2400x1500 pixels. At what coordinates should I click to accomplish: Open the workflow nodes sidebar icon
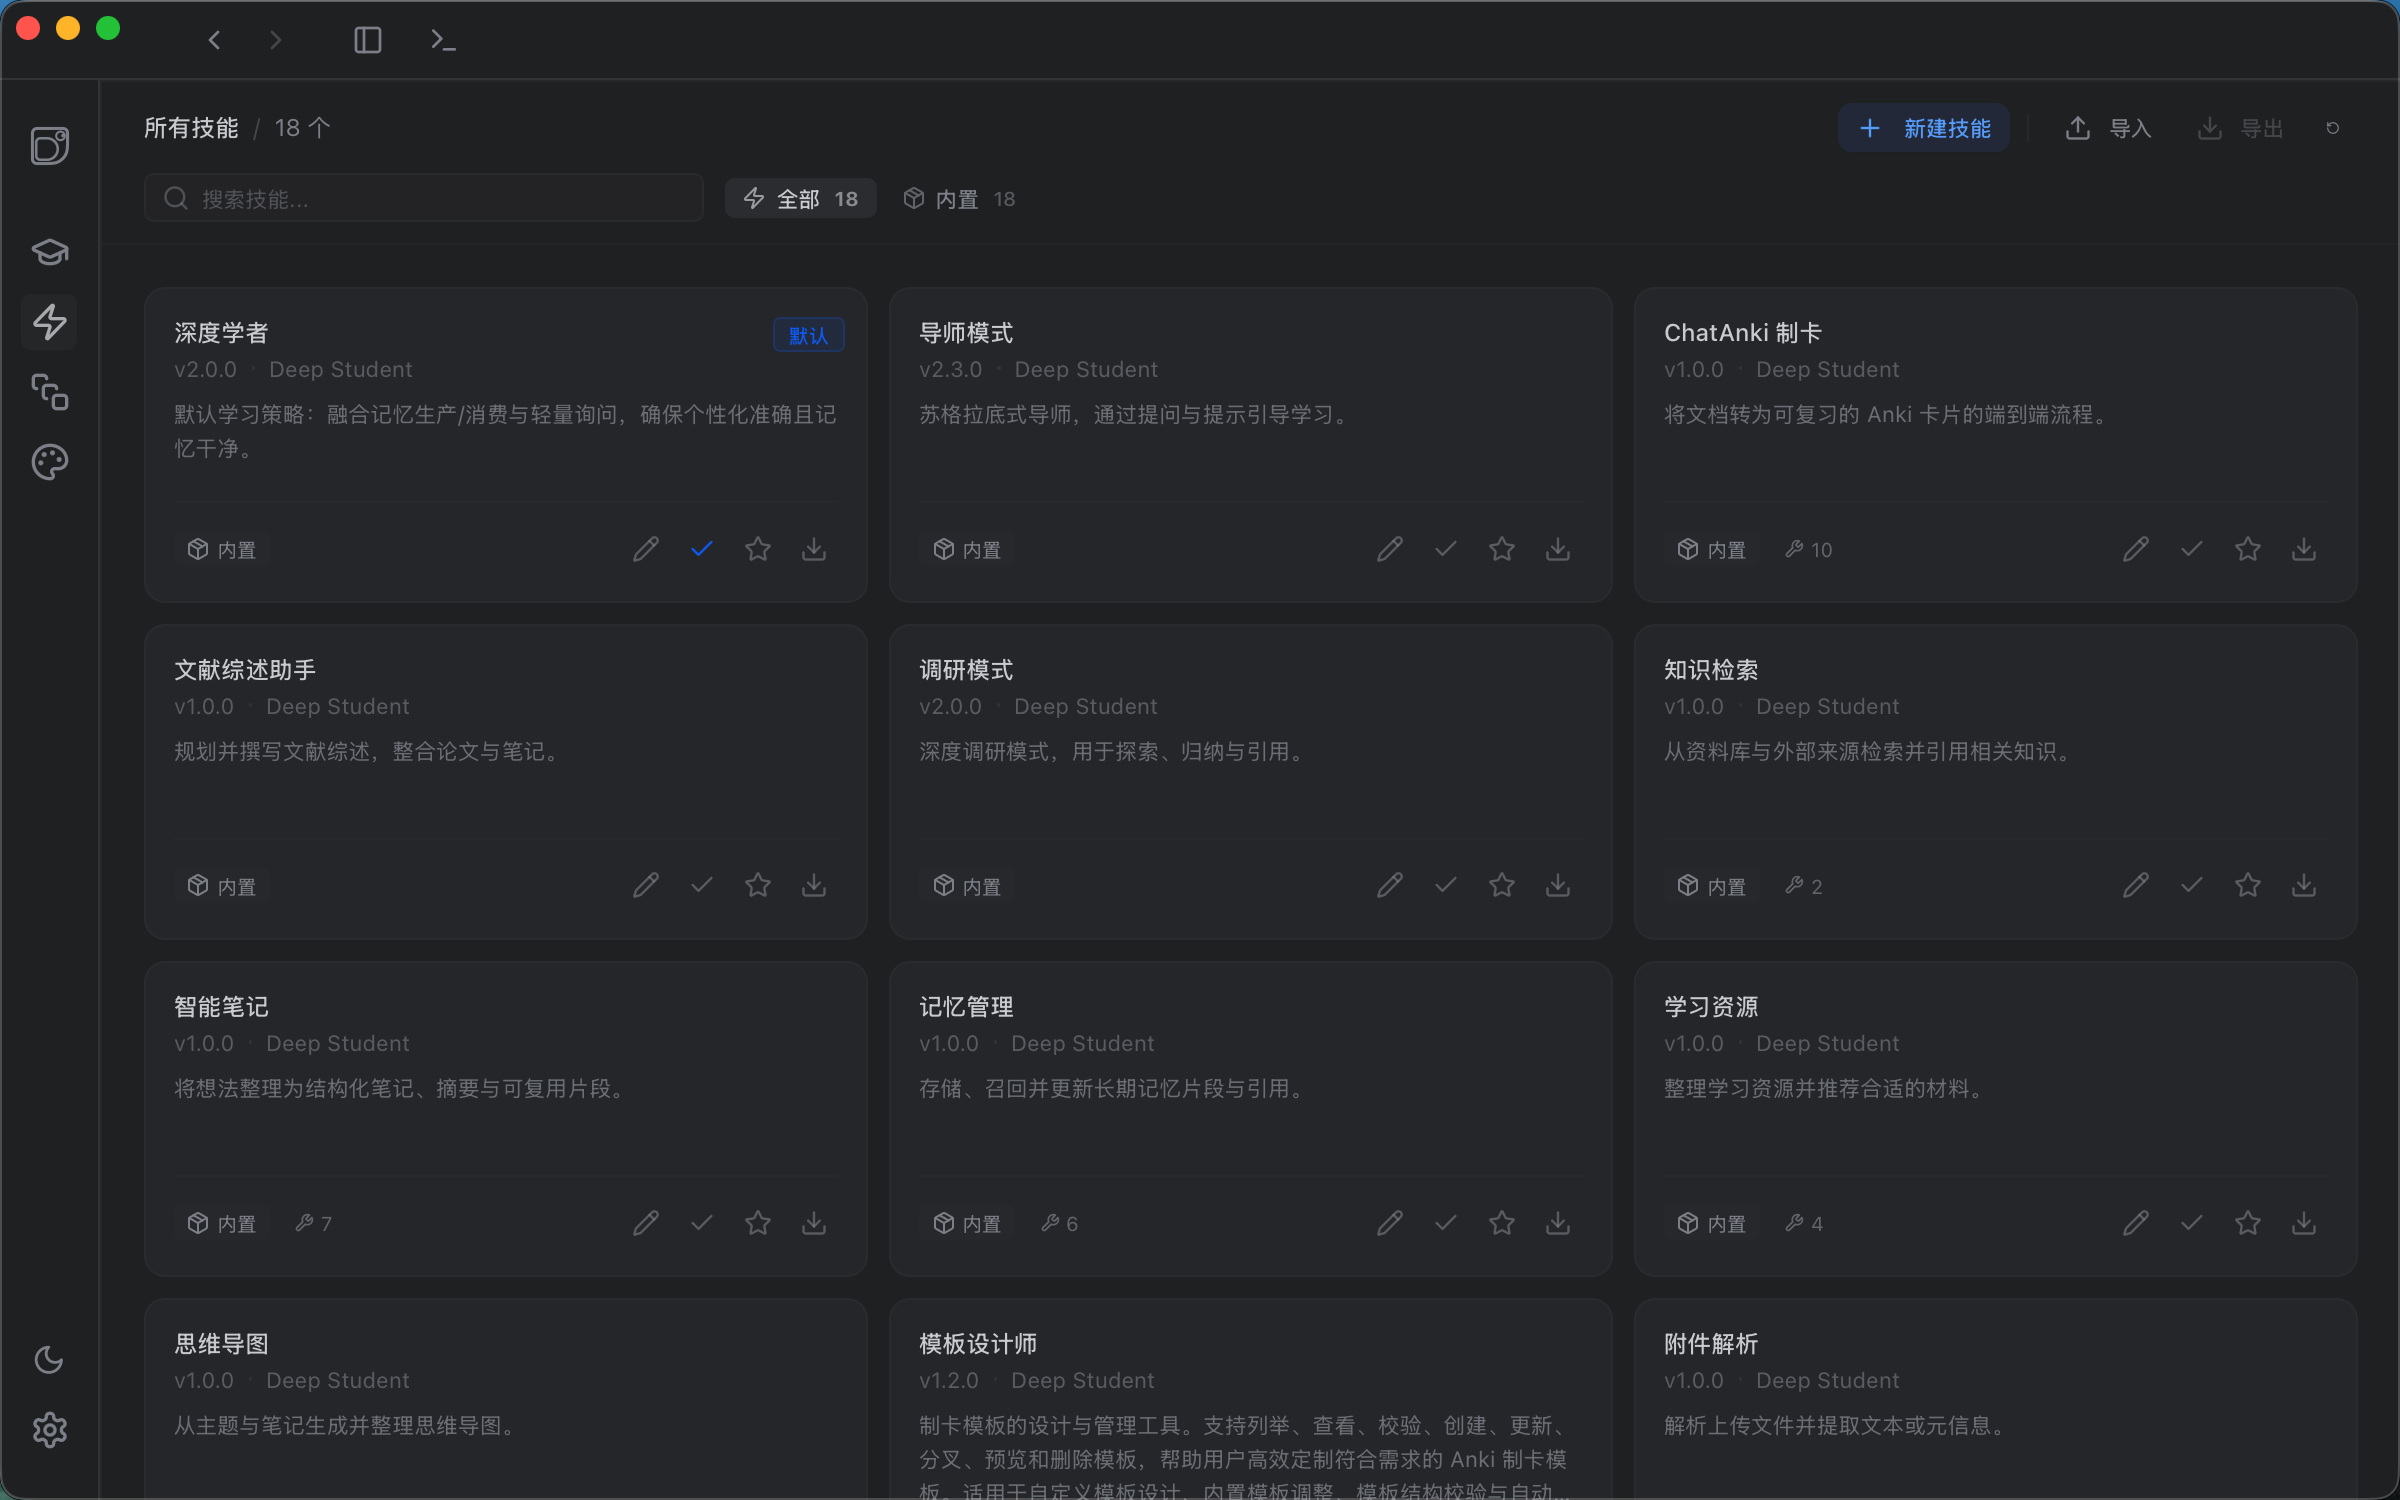(x=50, y=392)
